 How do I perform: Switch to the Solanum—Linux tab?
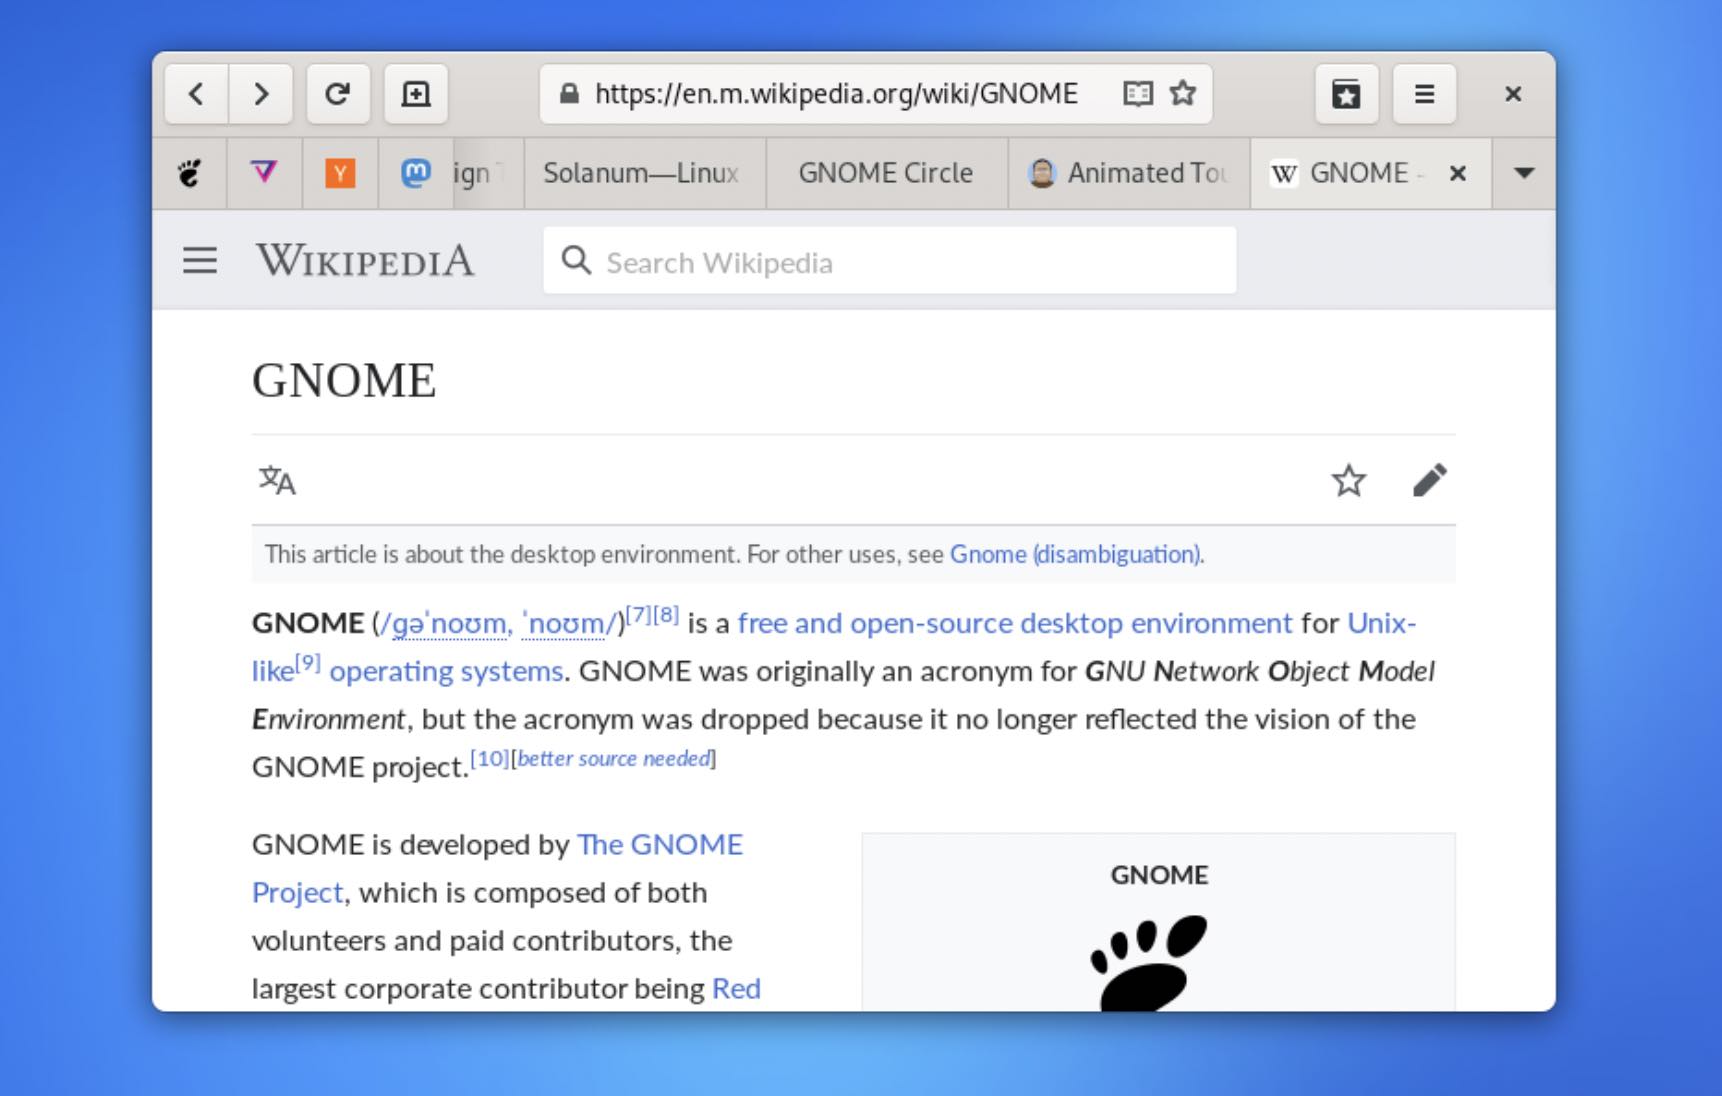point(645,174)
